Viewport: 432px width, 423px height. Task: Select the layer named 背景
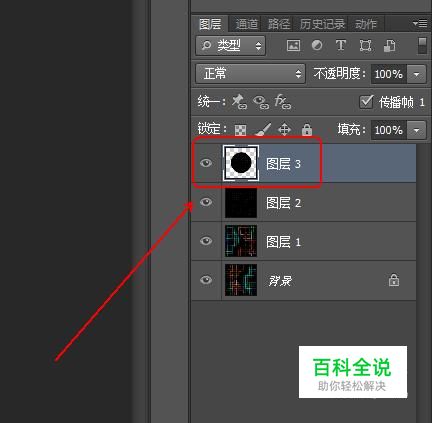280,281
